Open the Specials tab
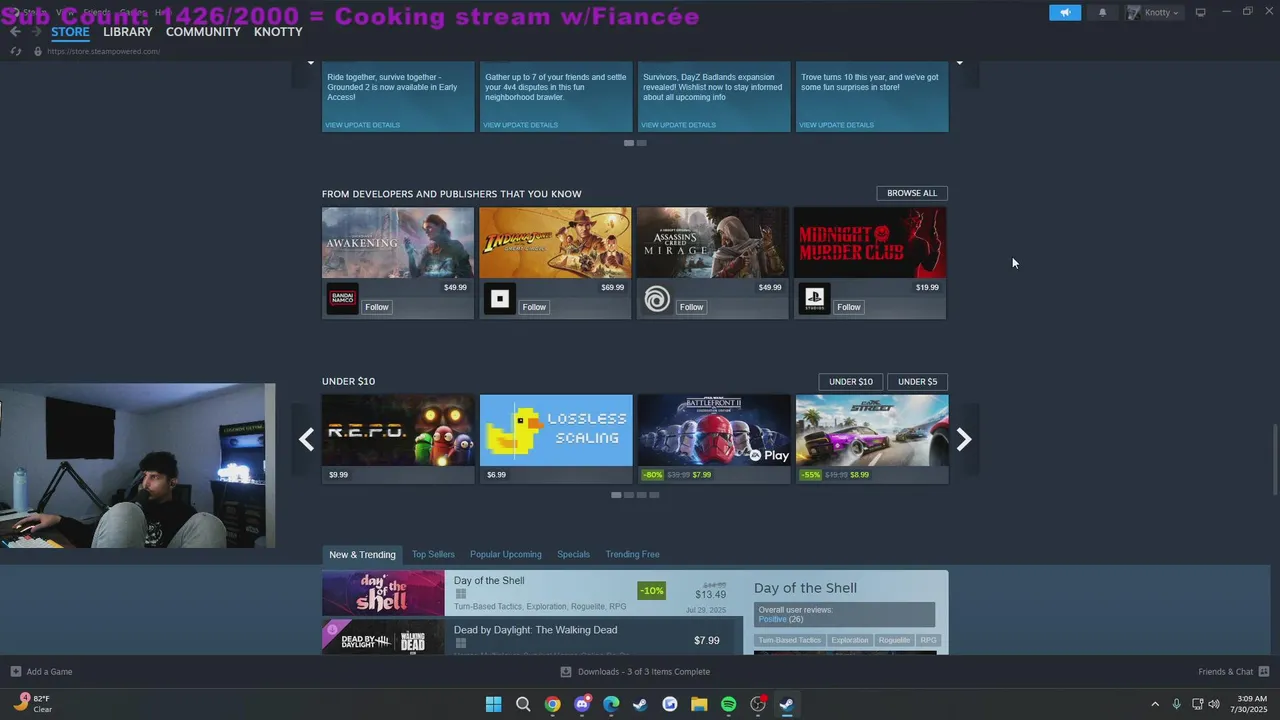1280x720 pixels. 573,554
